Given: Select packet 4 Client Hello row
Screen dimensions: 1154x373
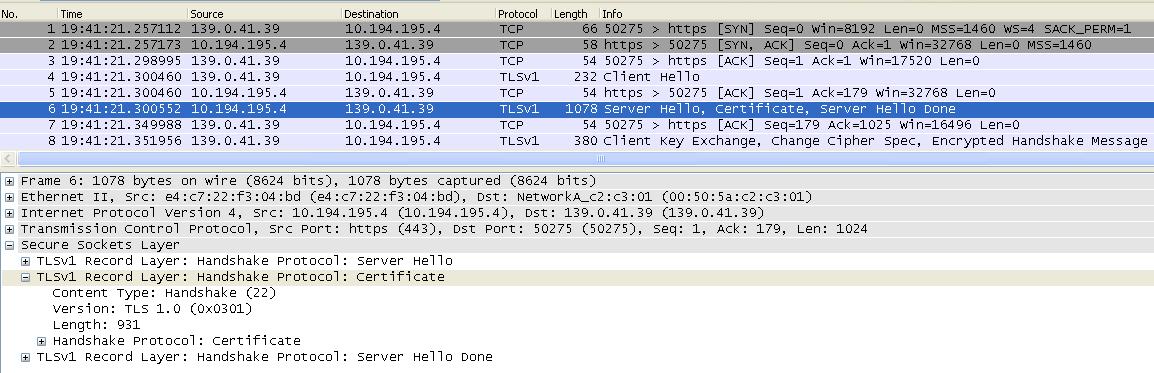Looking at the screenshot, I should click(x=577, y=77).
